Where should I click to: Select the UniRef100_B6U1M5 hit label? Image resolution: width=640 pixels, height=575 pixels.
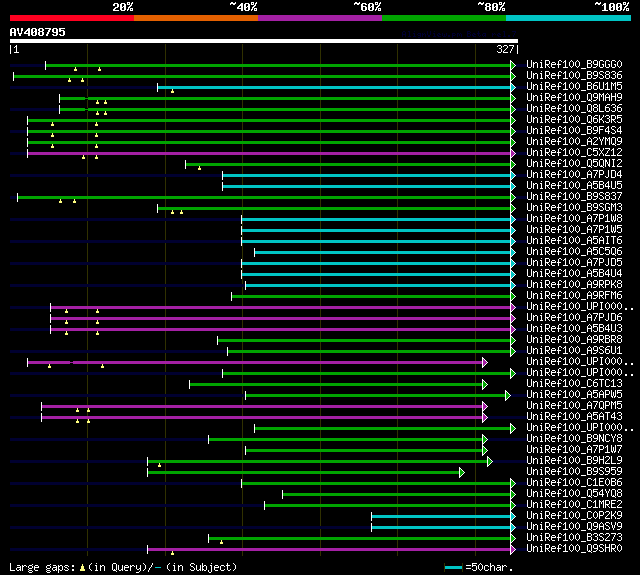click(x=574, y=87)
